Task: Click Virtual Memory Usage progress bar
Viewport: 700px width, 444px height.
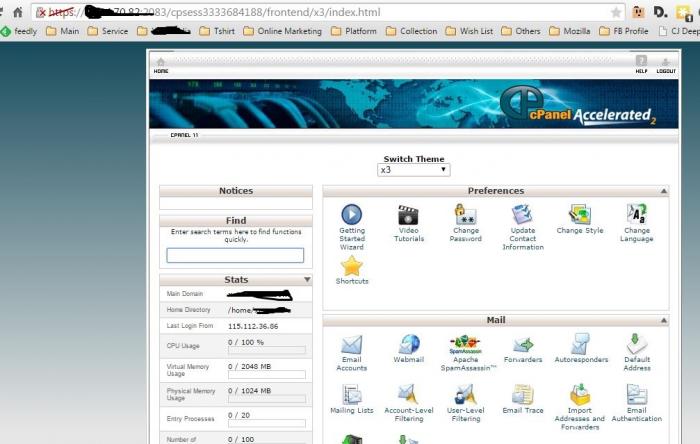Action: 267,375
